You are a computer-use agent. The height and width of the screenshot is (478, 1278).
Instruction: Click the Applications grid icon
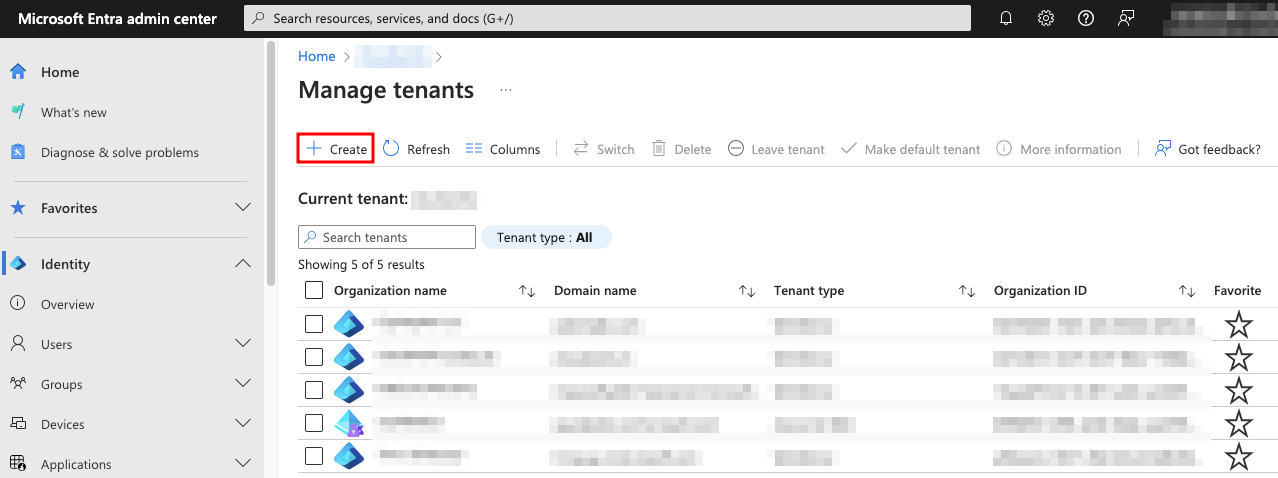pyautogui.click(x=18, y=464)
